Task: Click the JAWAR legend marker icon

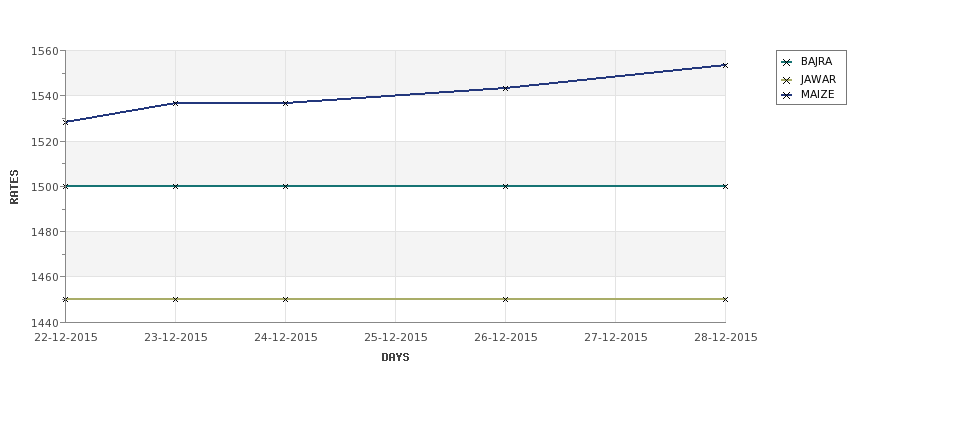Action: point(787,80)
